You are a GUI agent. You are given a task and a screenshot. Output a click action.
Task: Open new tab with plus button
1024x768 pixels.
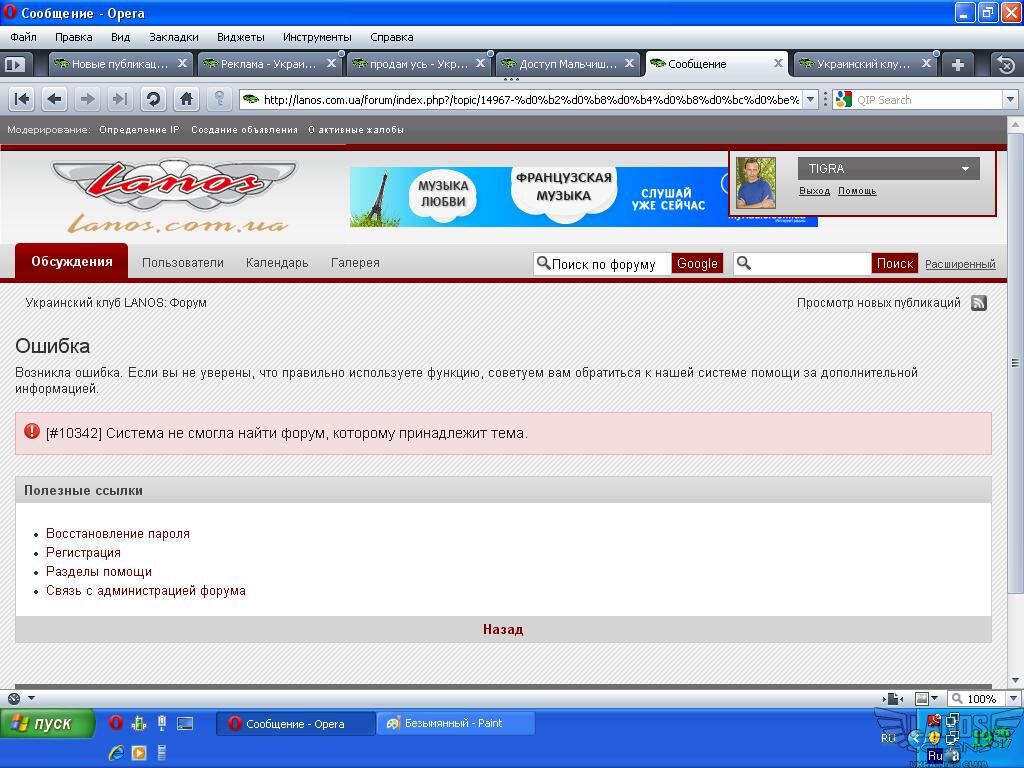(x=957, y=64)
